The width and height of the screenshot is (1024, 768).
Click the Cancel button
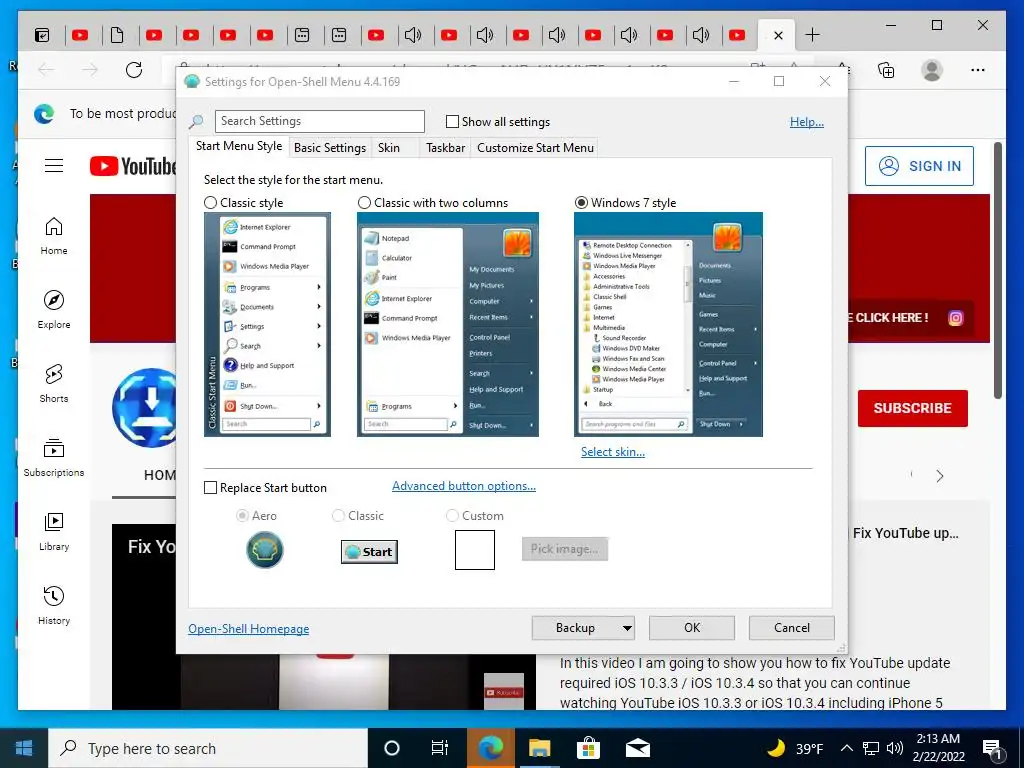(x=792, y=628)
